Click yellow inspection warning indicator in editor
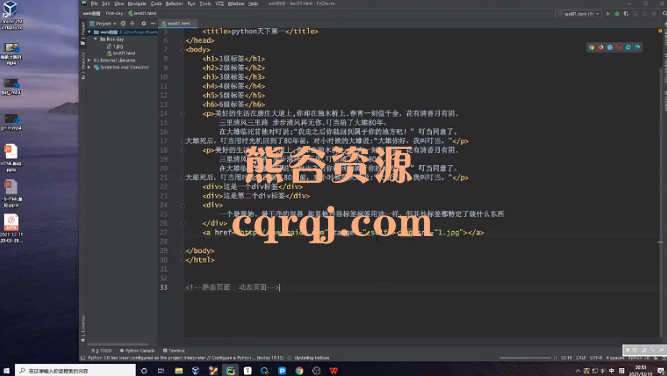This screenshot has height=376, width=667. point(661,31)
